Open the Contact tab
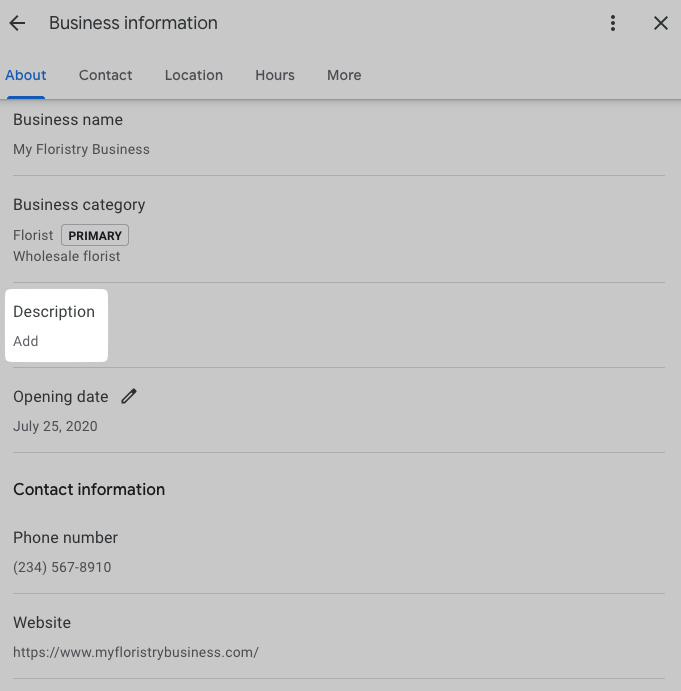681x691 pixels. tap(106, 75)
